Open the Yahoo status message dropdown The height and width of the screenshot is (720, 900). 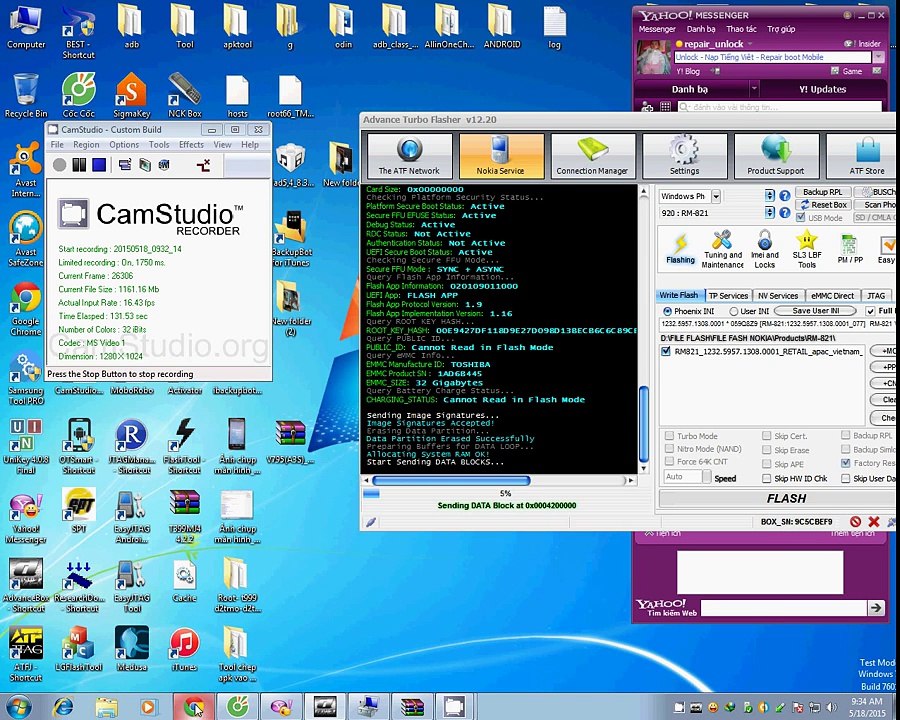879,57
